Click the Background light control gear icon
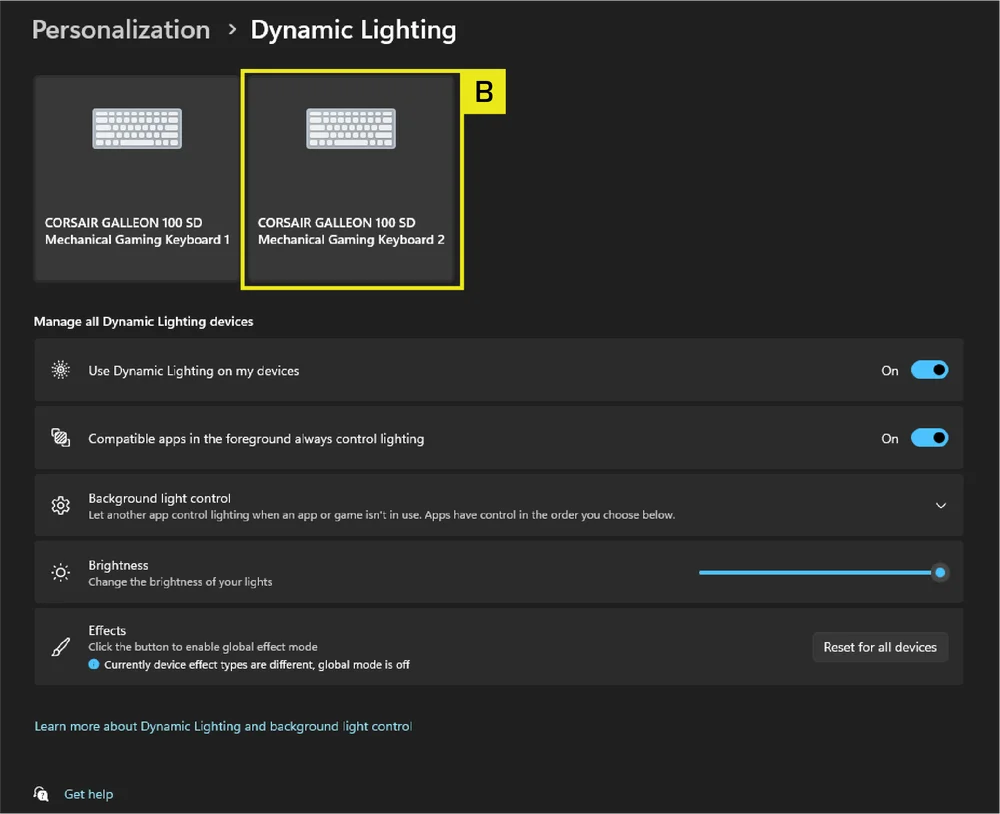Screen dimensions: 1000x814 click(x=61, y=506)
